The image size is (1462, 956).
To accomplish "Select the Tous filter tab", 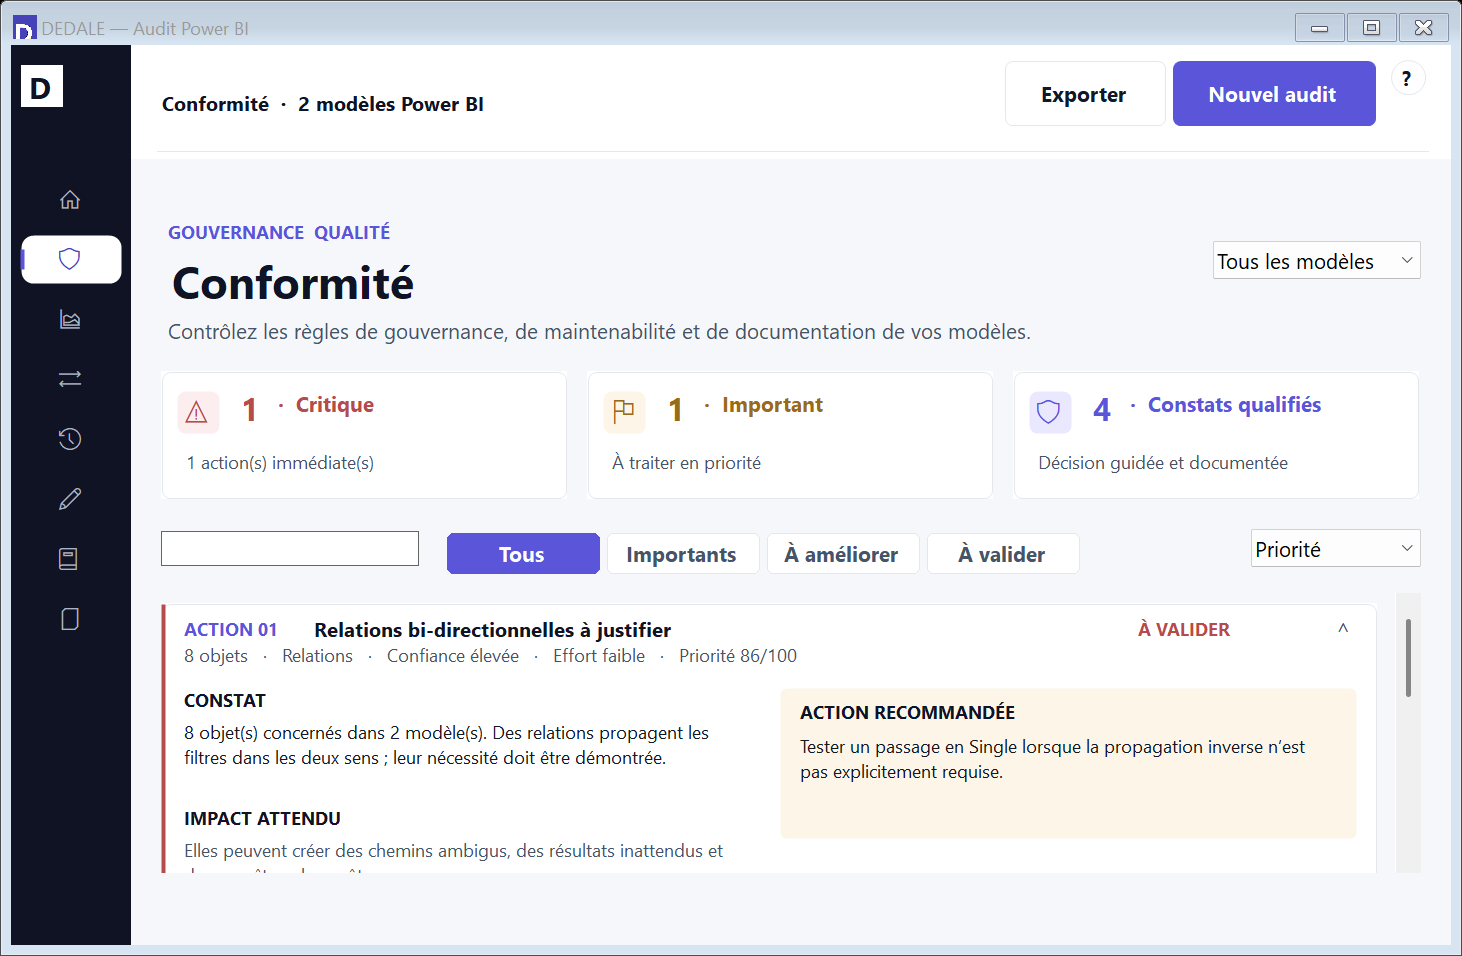I will 523,554.
